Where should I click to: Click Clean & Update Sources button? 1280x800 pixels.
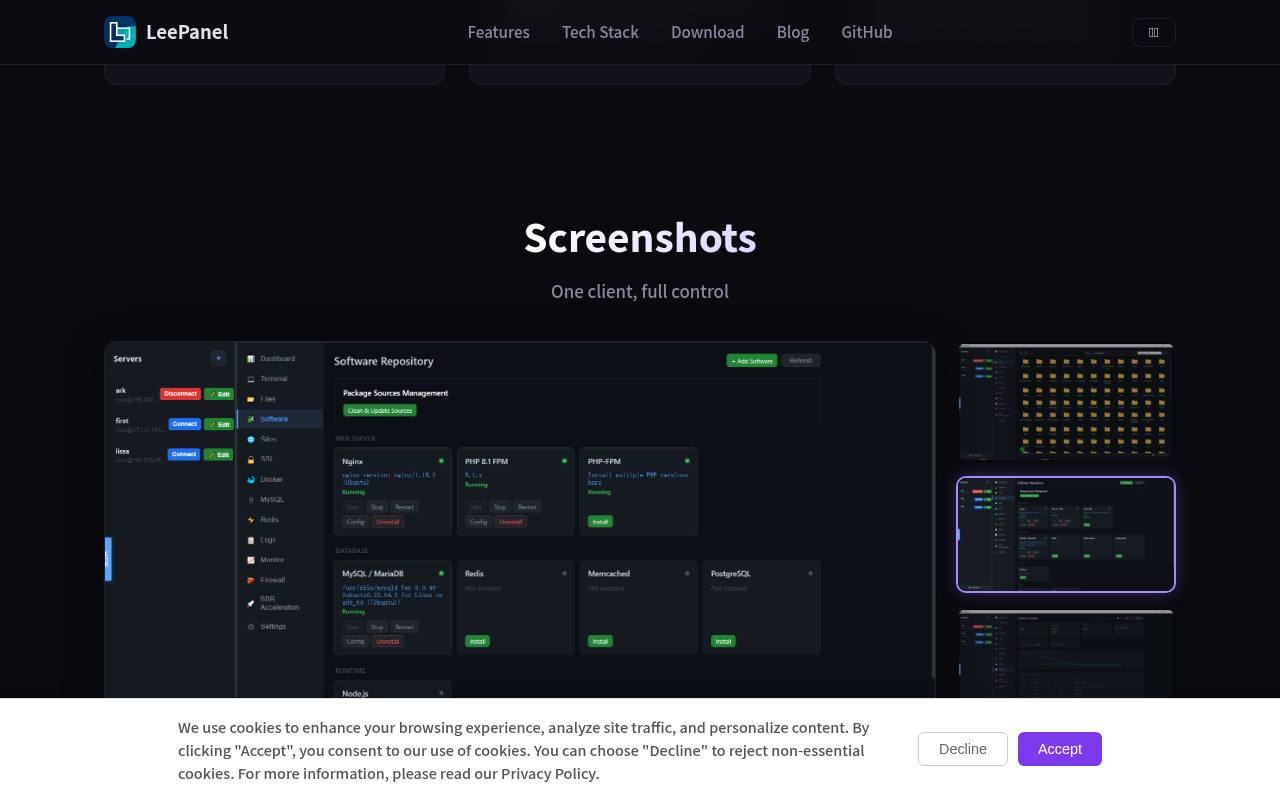pos(380,410)
